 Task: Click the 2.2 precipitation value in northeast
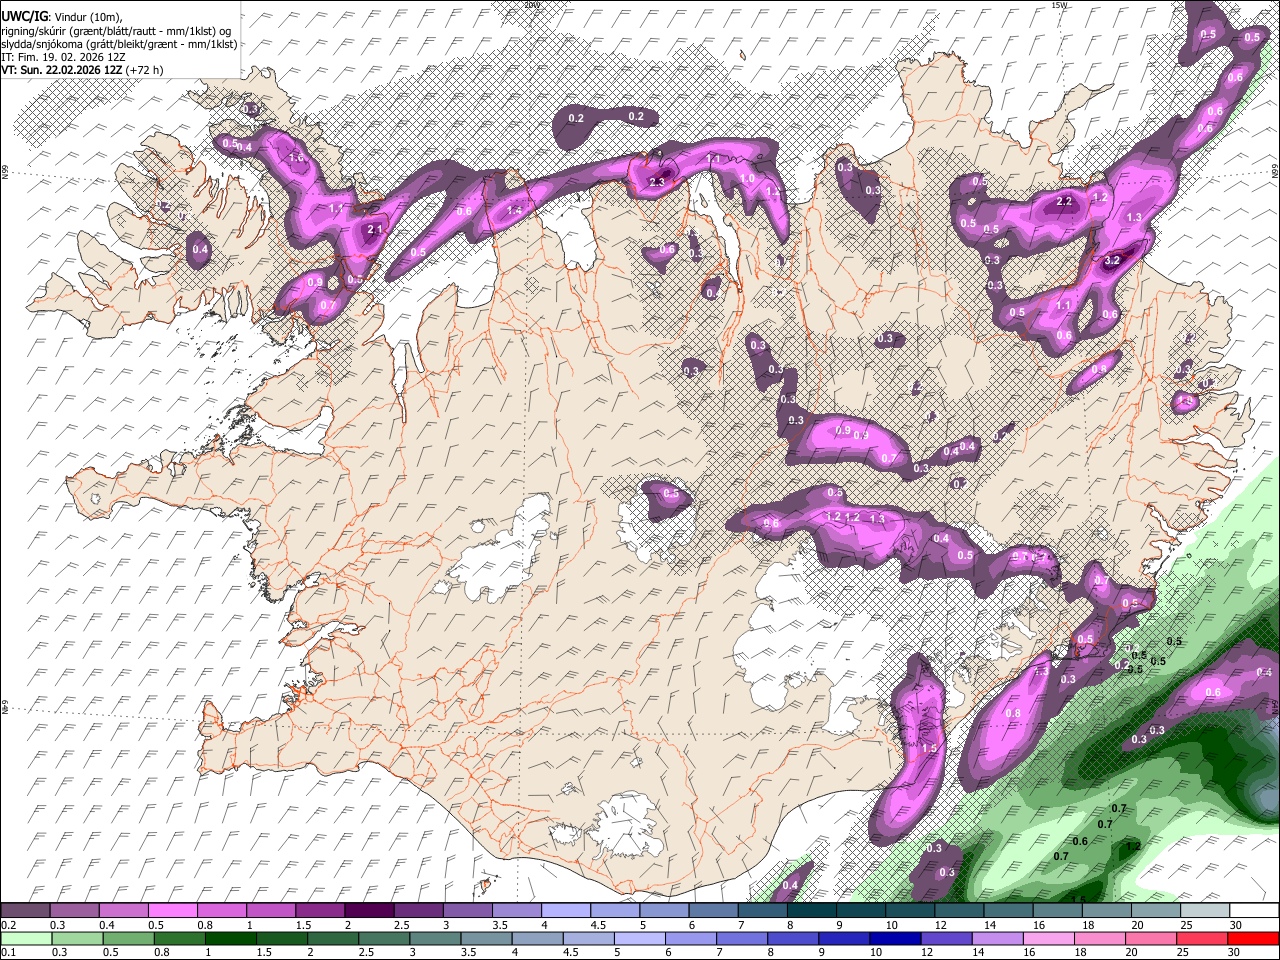pos(1064,201)
